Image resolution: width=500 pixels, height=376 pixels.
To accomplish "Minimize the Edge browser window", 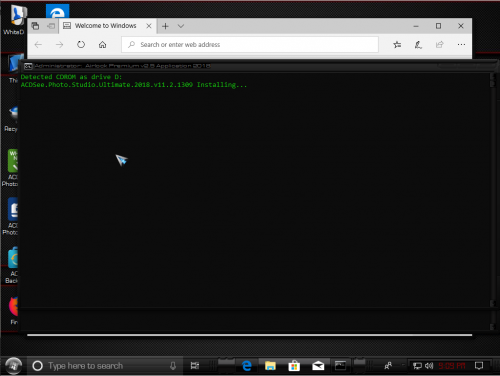I will click(416, 26).
